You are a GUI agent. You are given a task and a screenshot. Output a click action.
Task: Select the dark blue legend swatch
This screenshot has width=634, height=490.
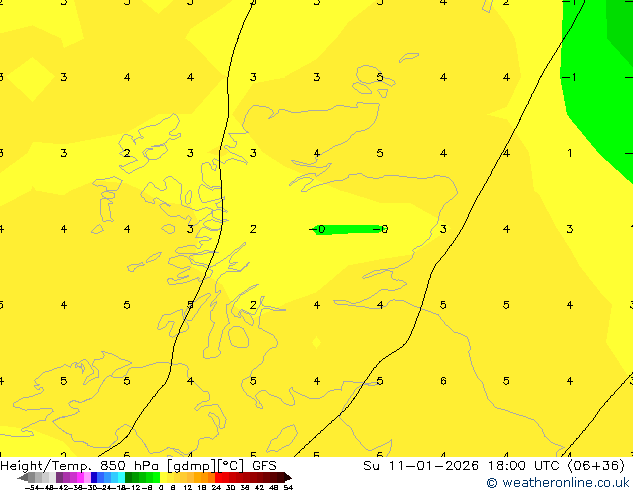[x=94, y=477]
